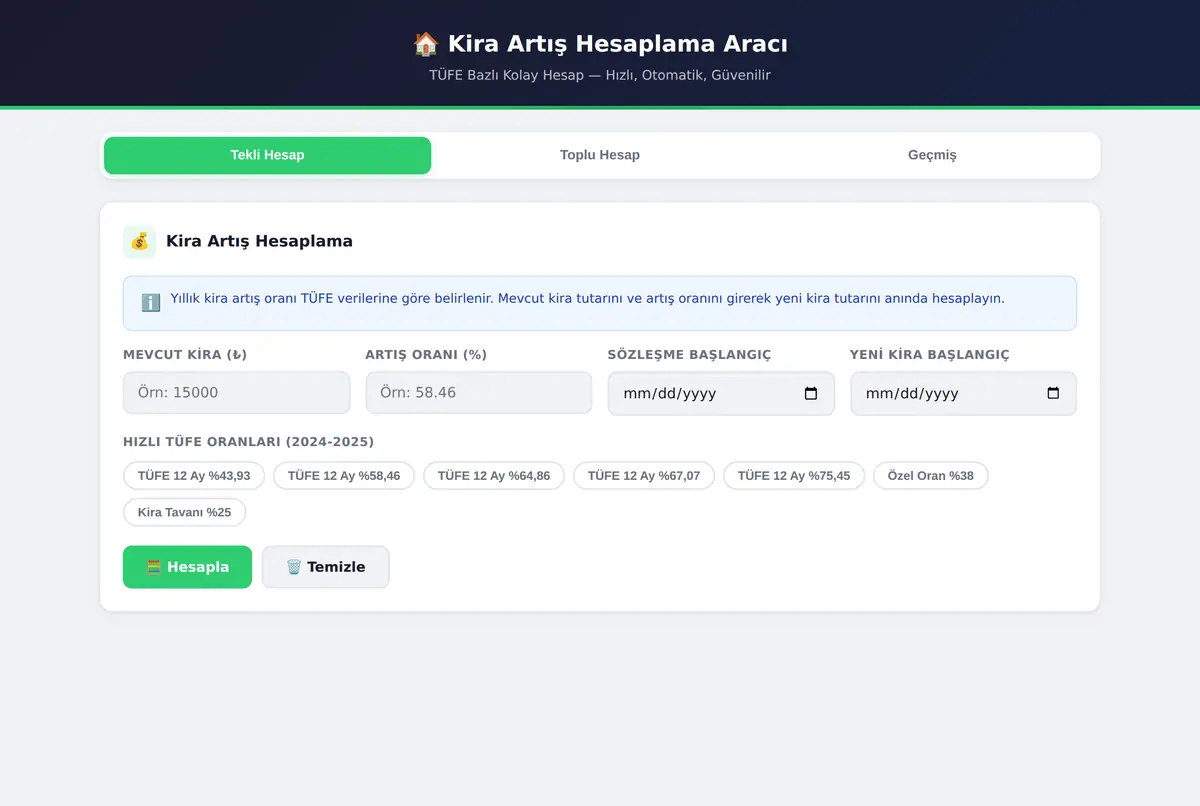Open the Yeni Kira Başlangıç calendar picker icon
The height and width of the screenshot is (806, 1200).
[x=1053, y=394]
